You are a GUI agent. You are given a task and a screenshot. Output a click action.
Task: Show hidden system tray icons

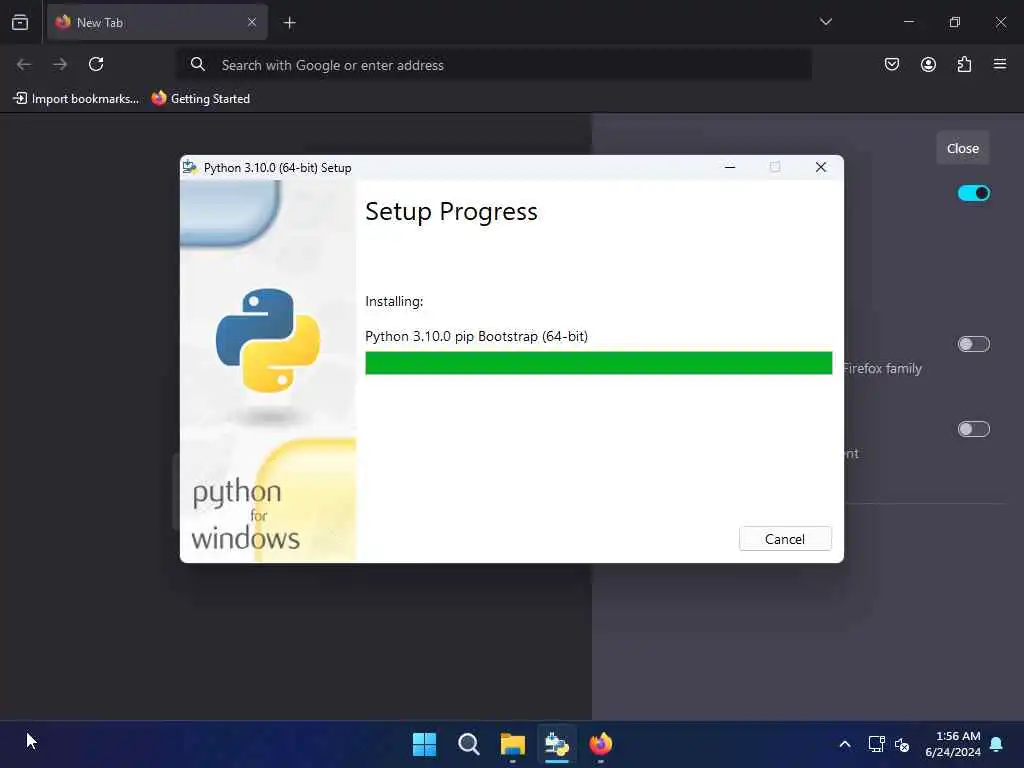click(x=844, y=744)
